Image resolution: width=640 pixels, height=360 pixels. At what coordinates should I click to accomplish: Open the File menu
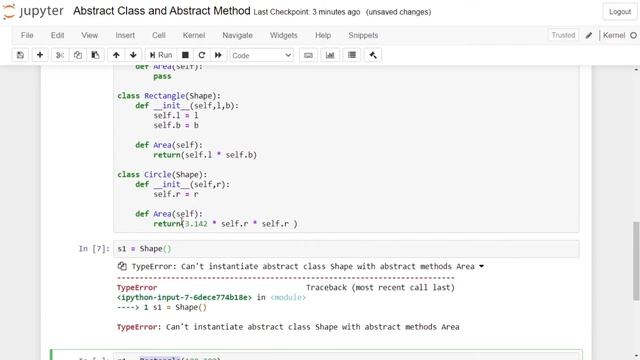pos(27,36)
